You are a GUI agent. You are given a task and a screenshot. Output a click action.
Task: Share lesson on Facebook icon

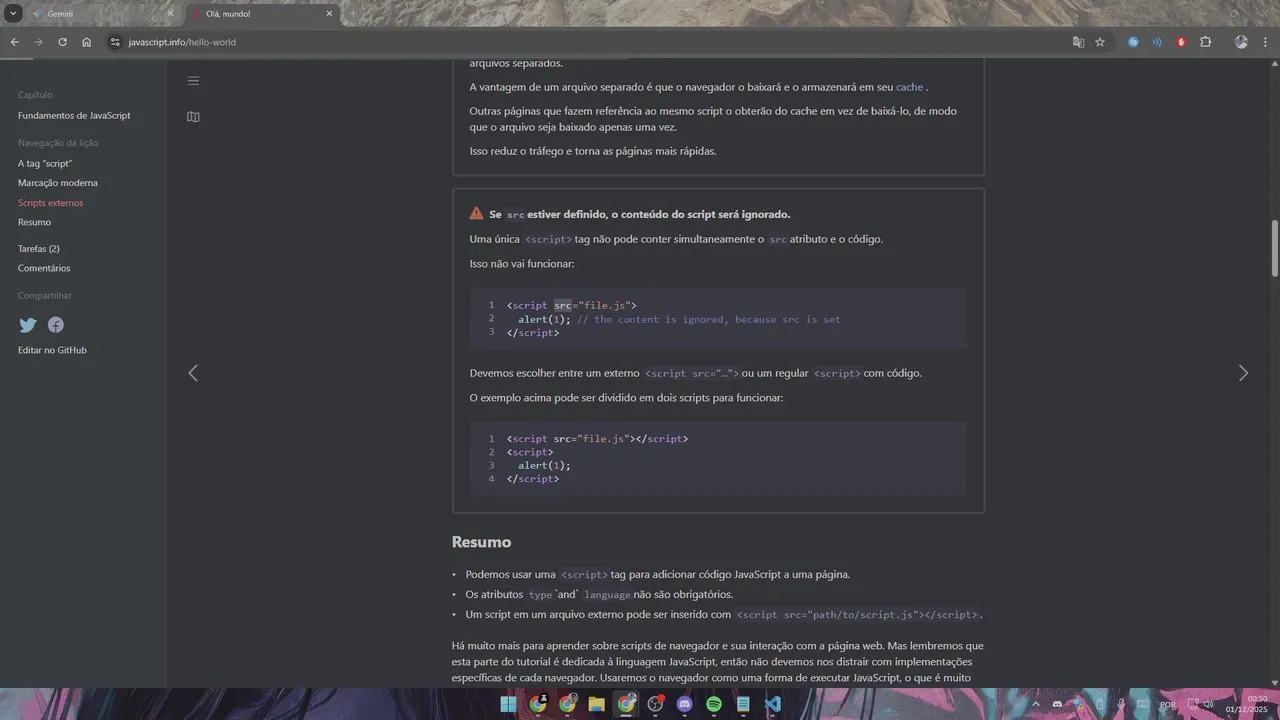56,325
